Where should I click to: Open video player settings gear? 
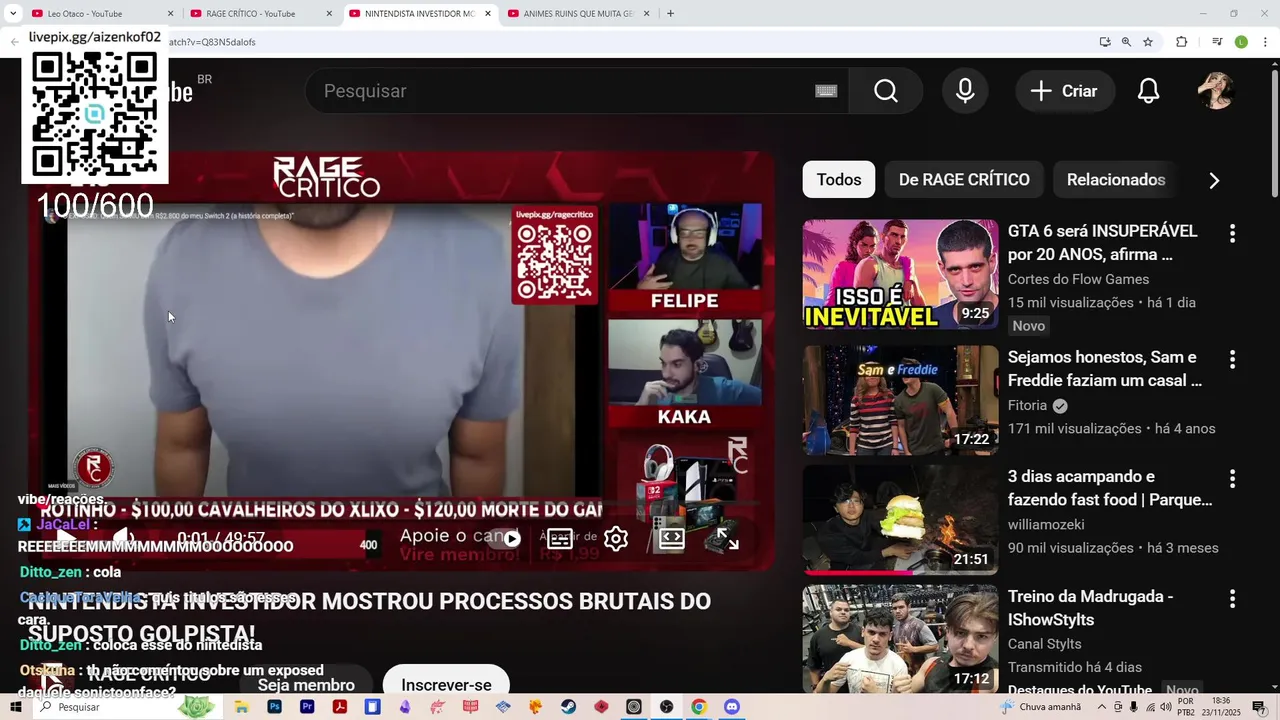coord(616,539)
